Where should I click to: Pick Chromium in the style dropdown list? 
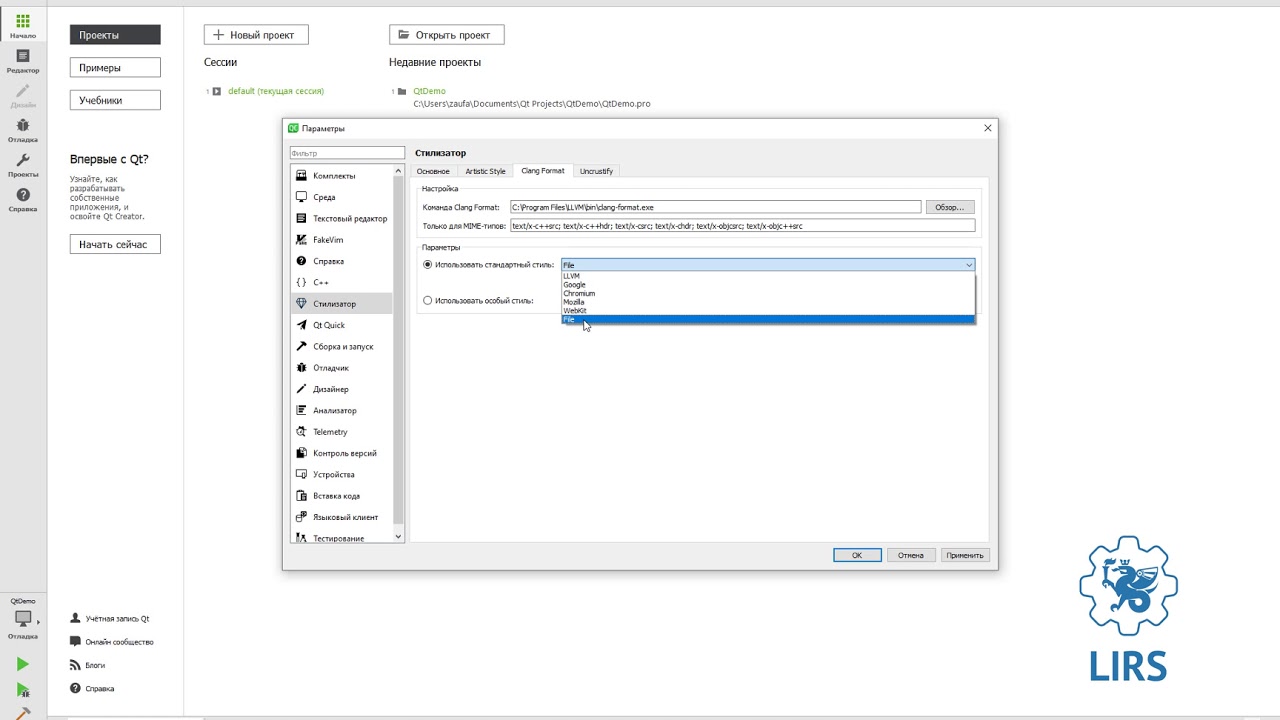click(768, 294)
